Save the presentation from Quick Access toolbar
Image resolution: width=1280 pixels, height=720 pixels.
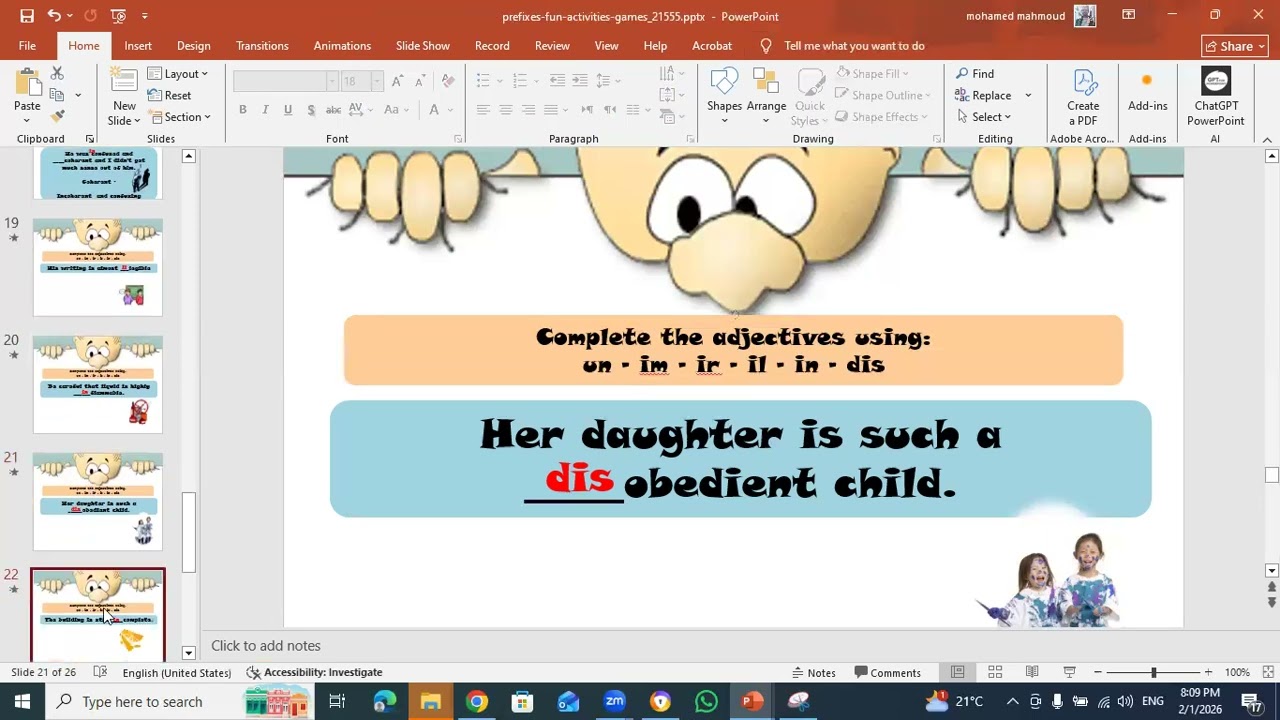(27, 16)
